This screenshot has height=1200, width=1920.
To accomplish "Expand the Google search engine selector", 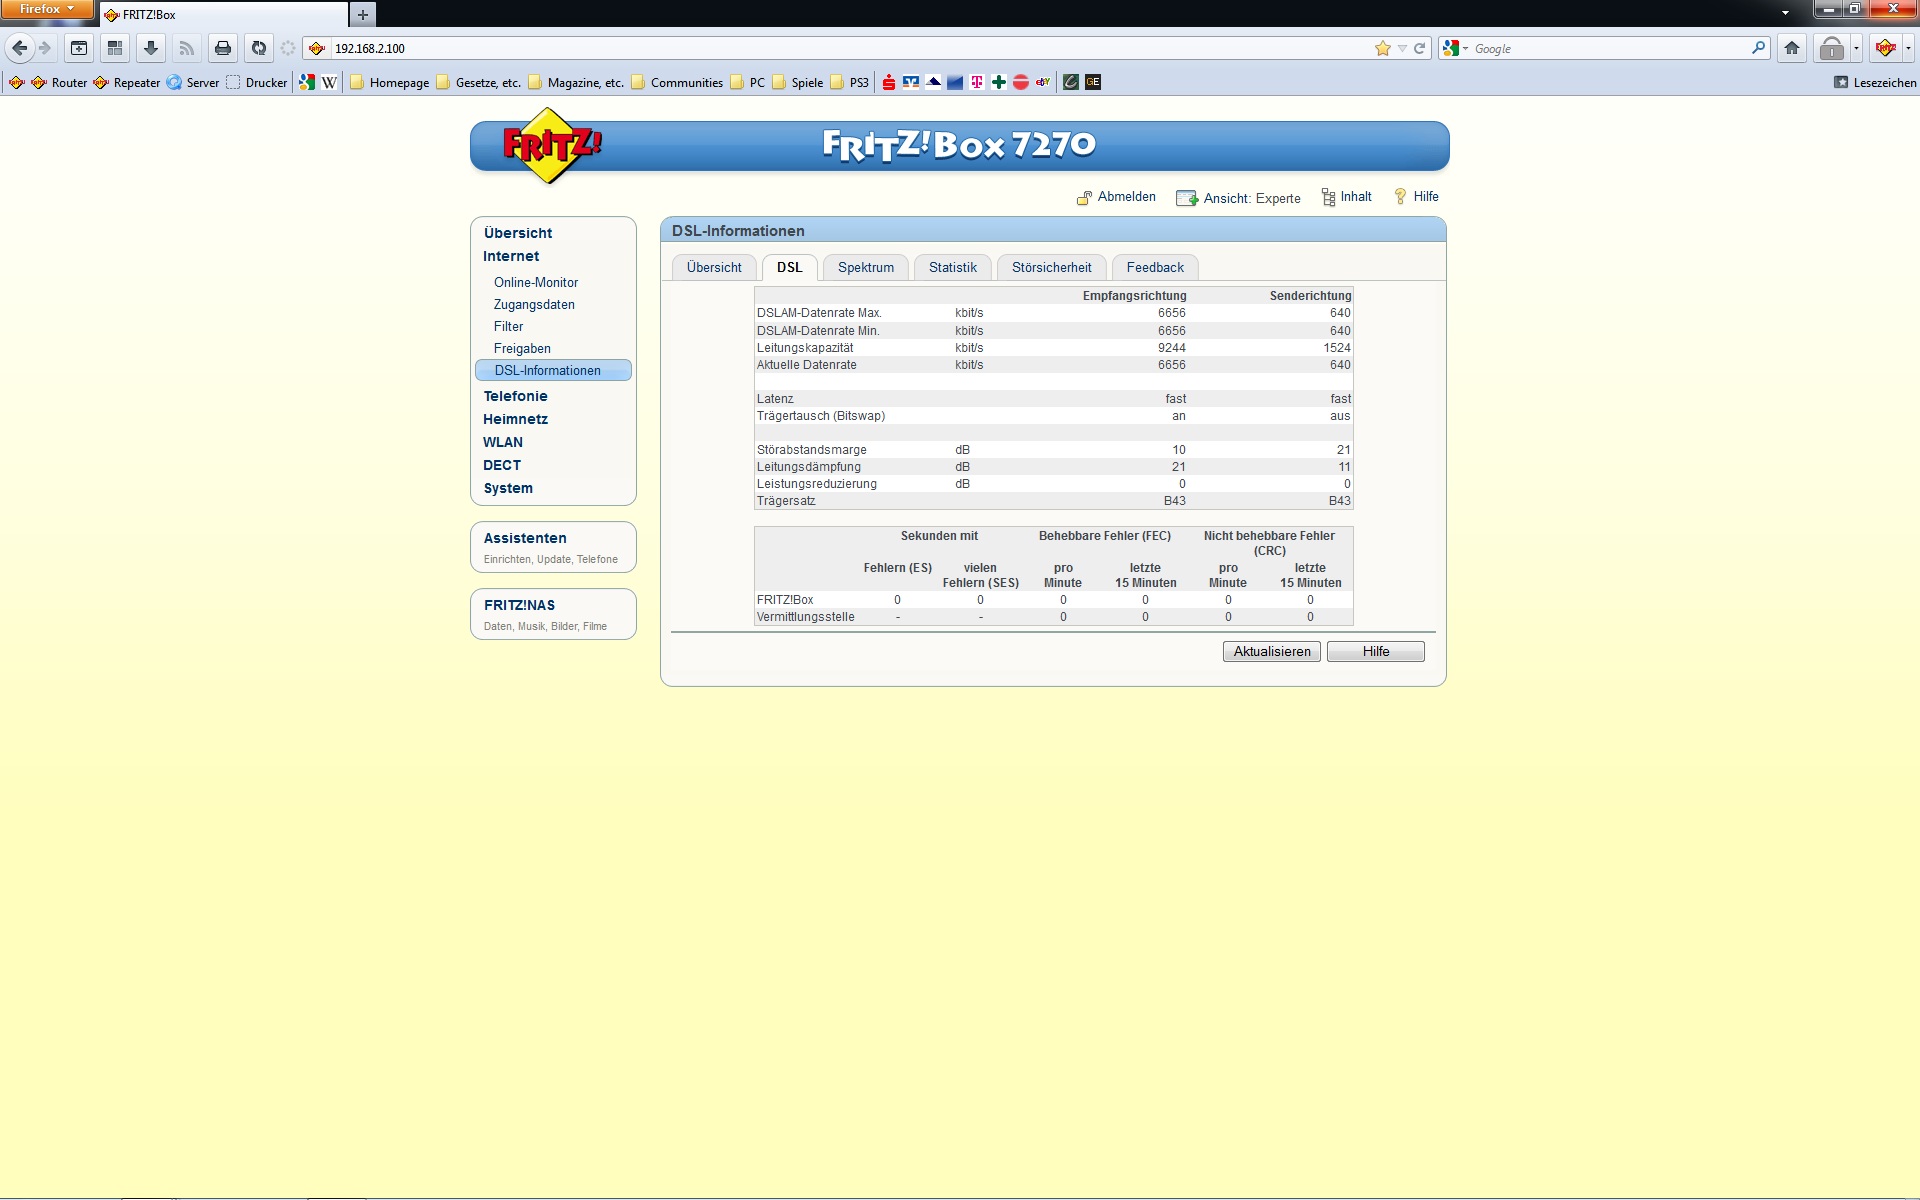I will [x=1455, y=48].
